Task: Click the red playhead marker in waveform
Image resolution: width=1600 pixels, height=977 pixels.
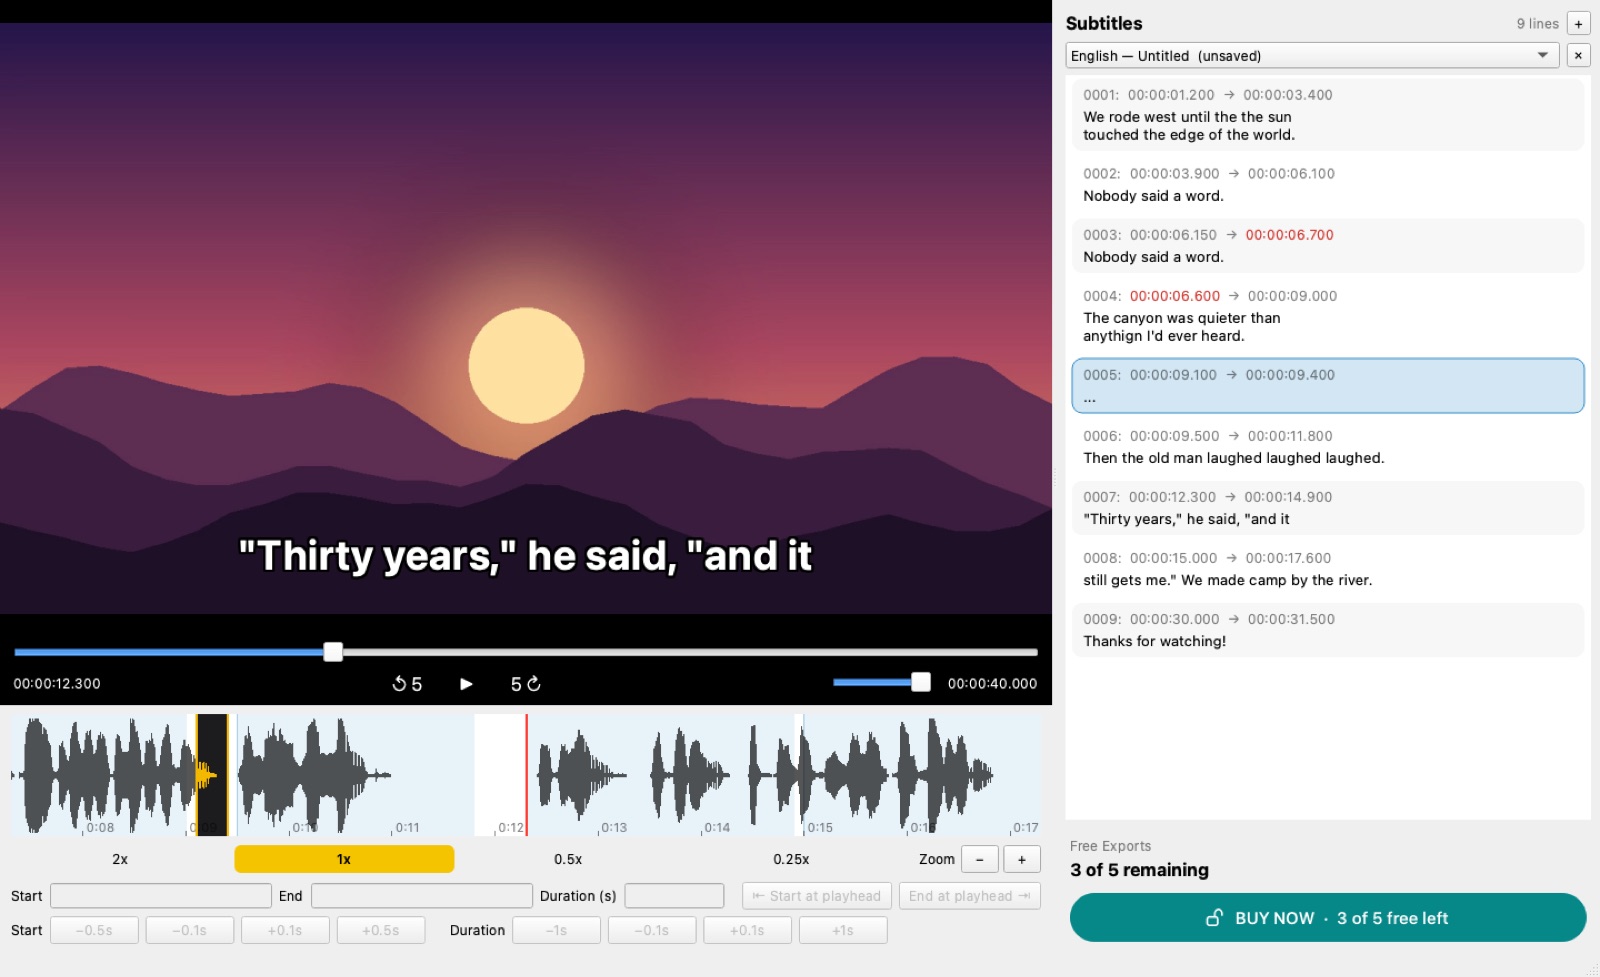Action: pos(527,775)
